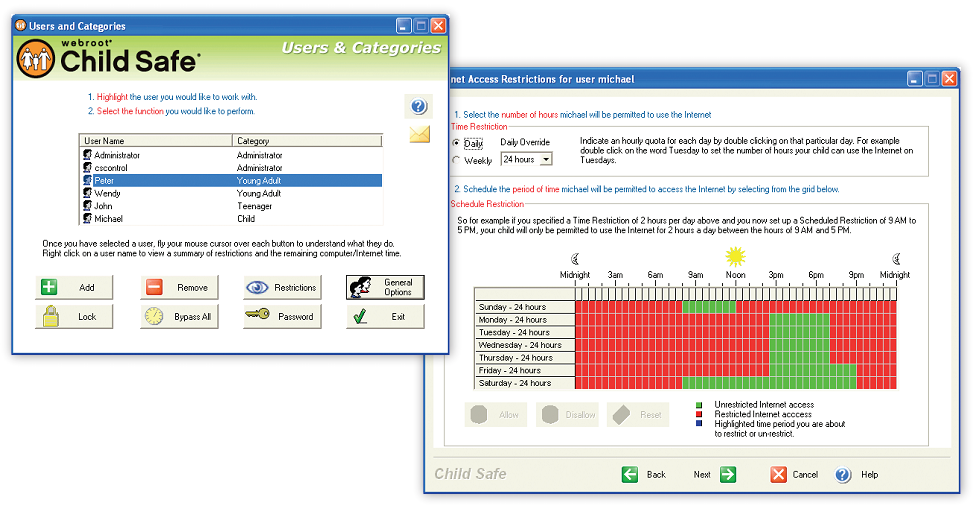Click the Thursday - 24 hours row label
Viewport: 974px width, 509px height.
click(526, 358)
